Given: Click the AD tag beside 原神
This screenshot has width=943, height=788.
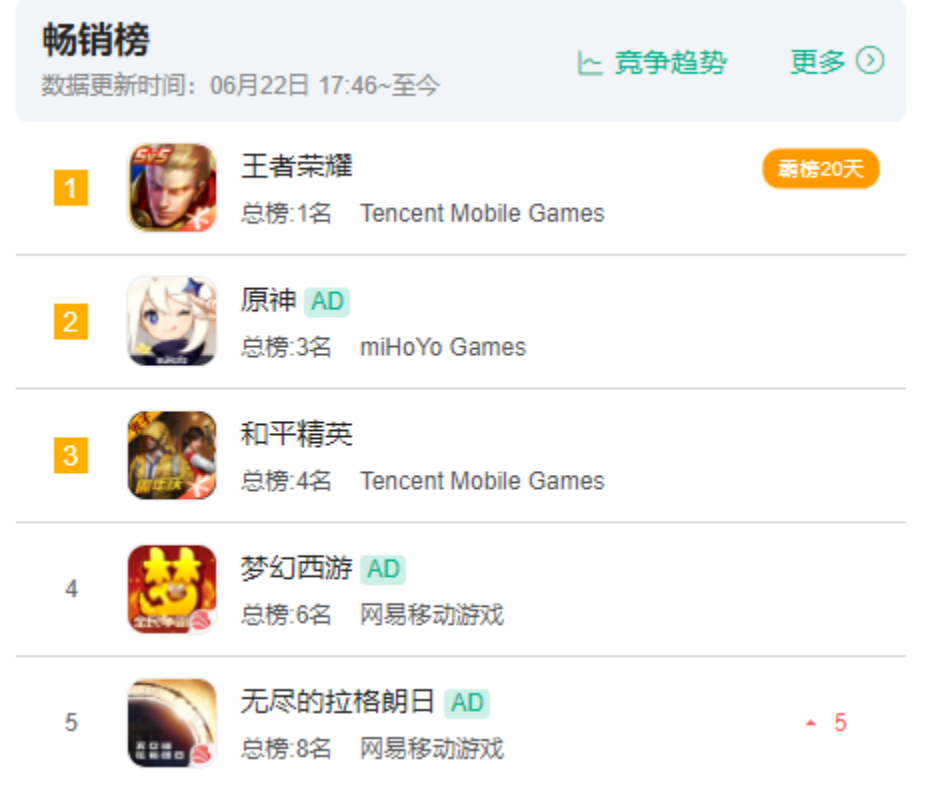Looking at the screenshot, I should pos(327,301).
